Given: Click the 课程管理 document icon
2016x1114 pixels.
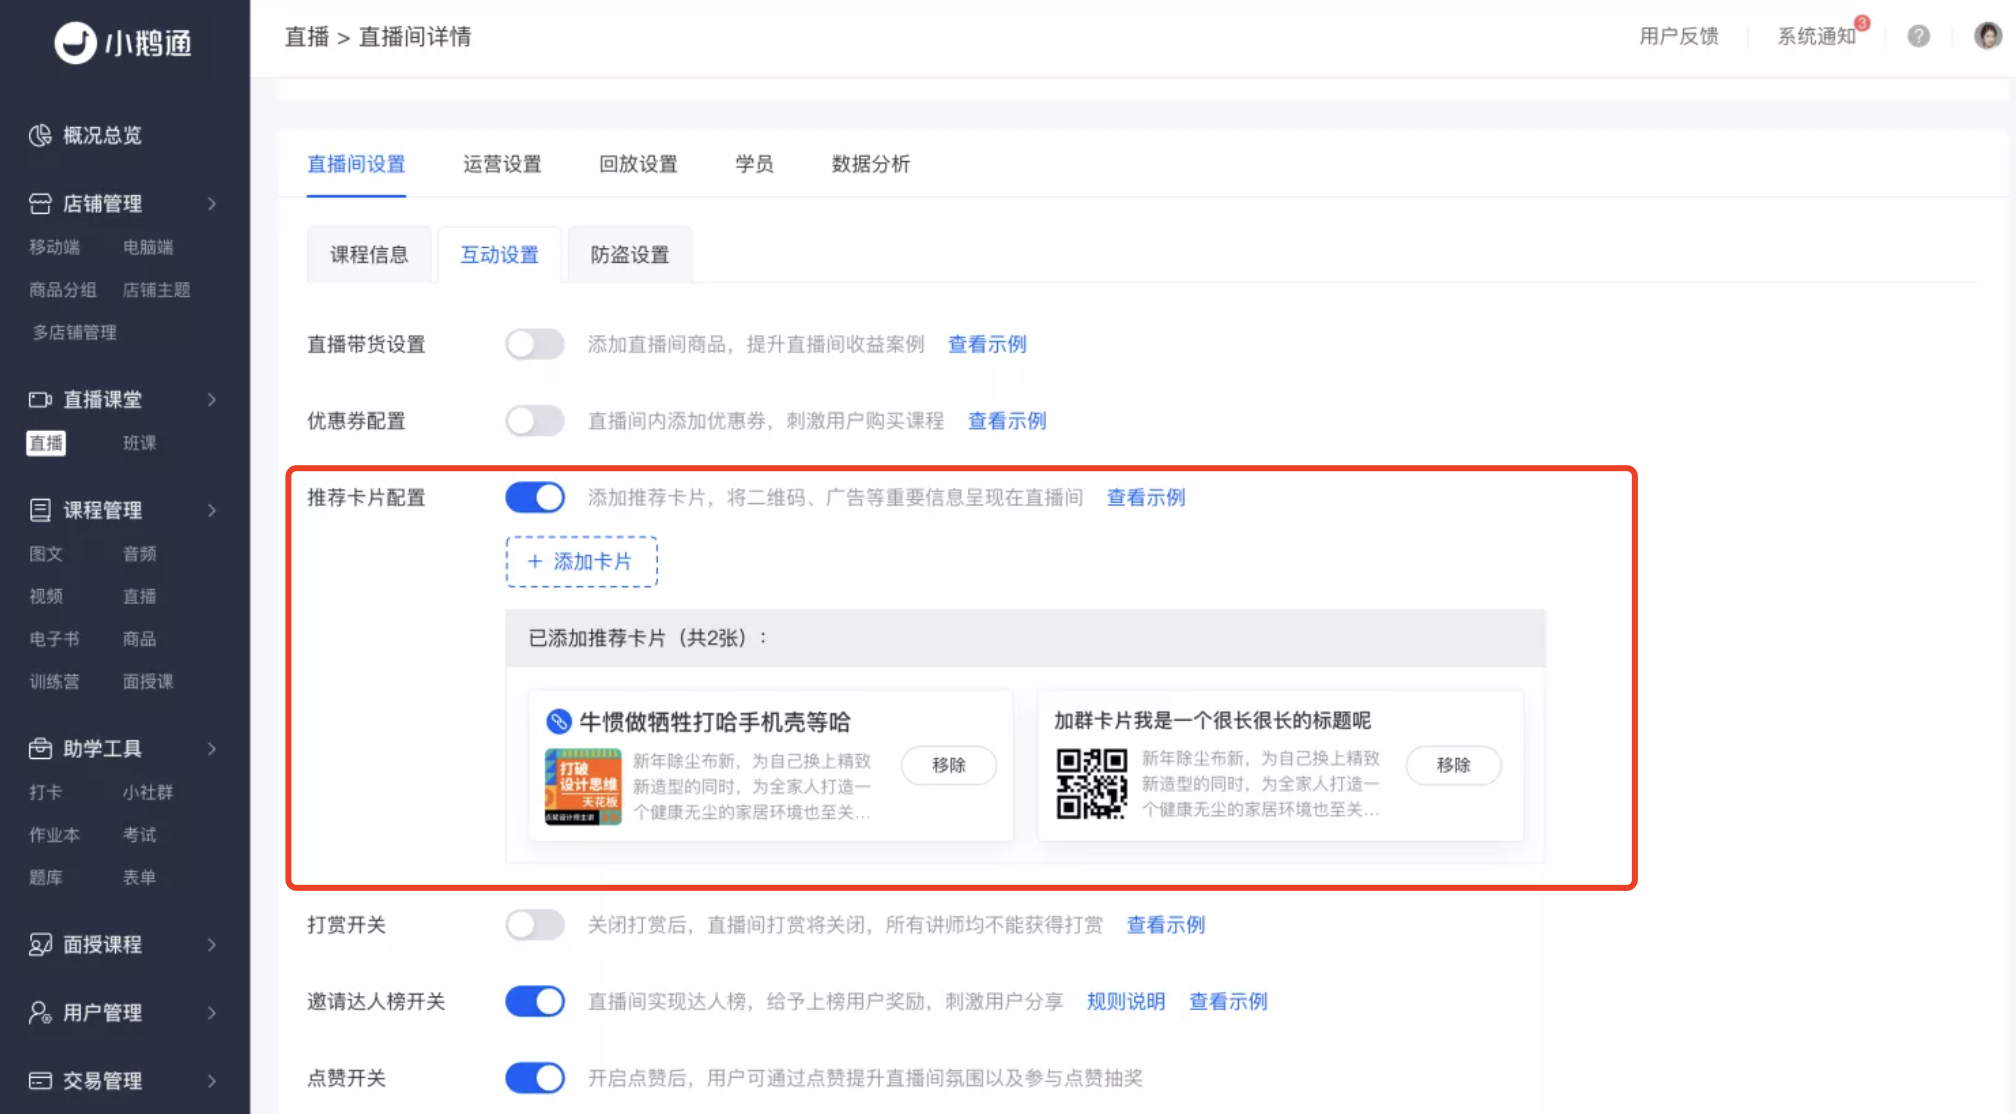Looking at the screenshot, I should click(x=40, y=510).
